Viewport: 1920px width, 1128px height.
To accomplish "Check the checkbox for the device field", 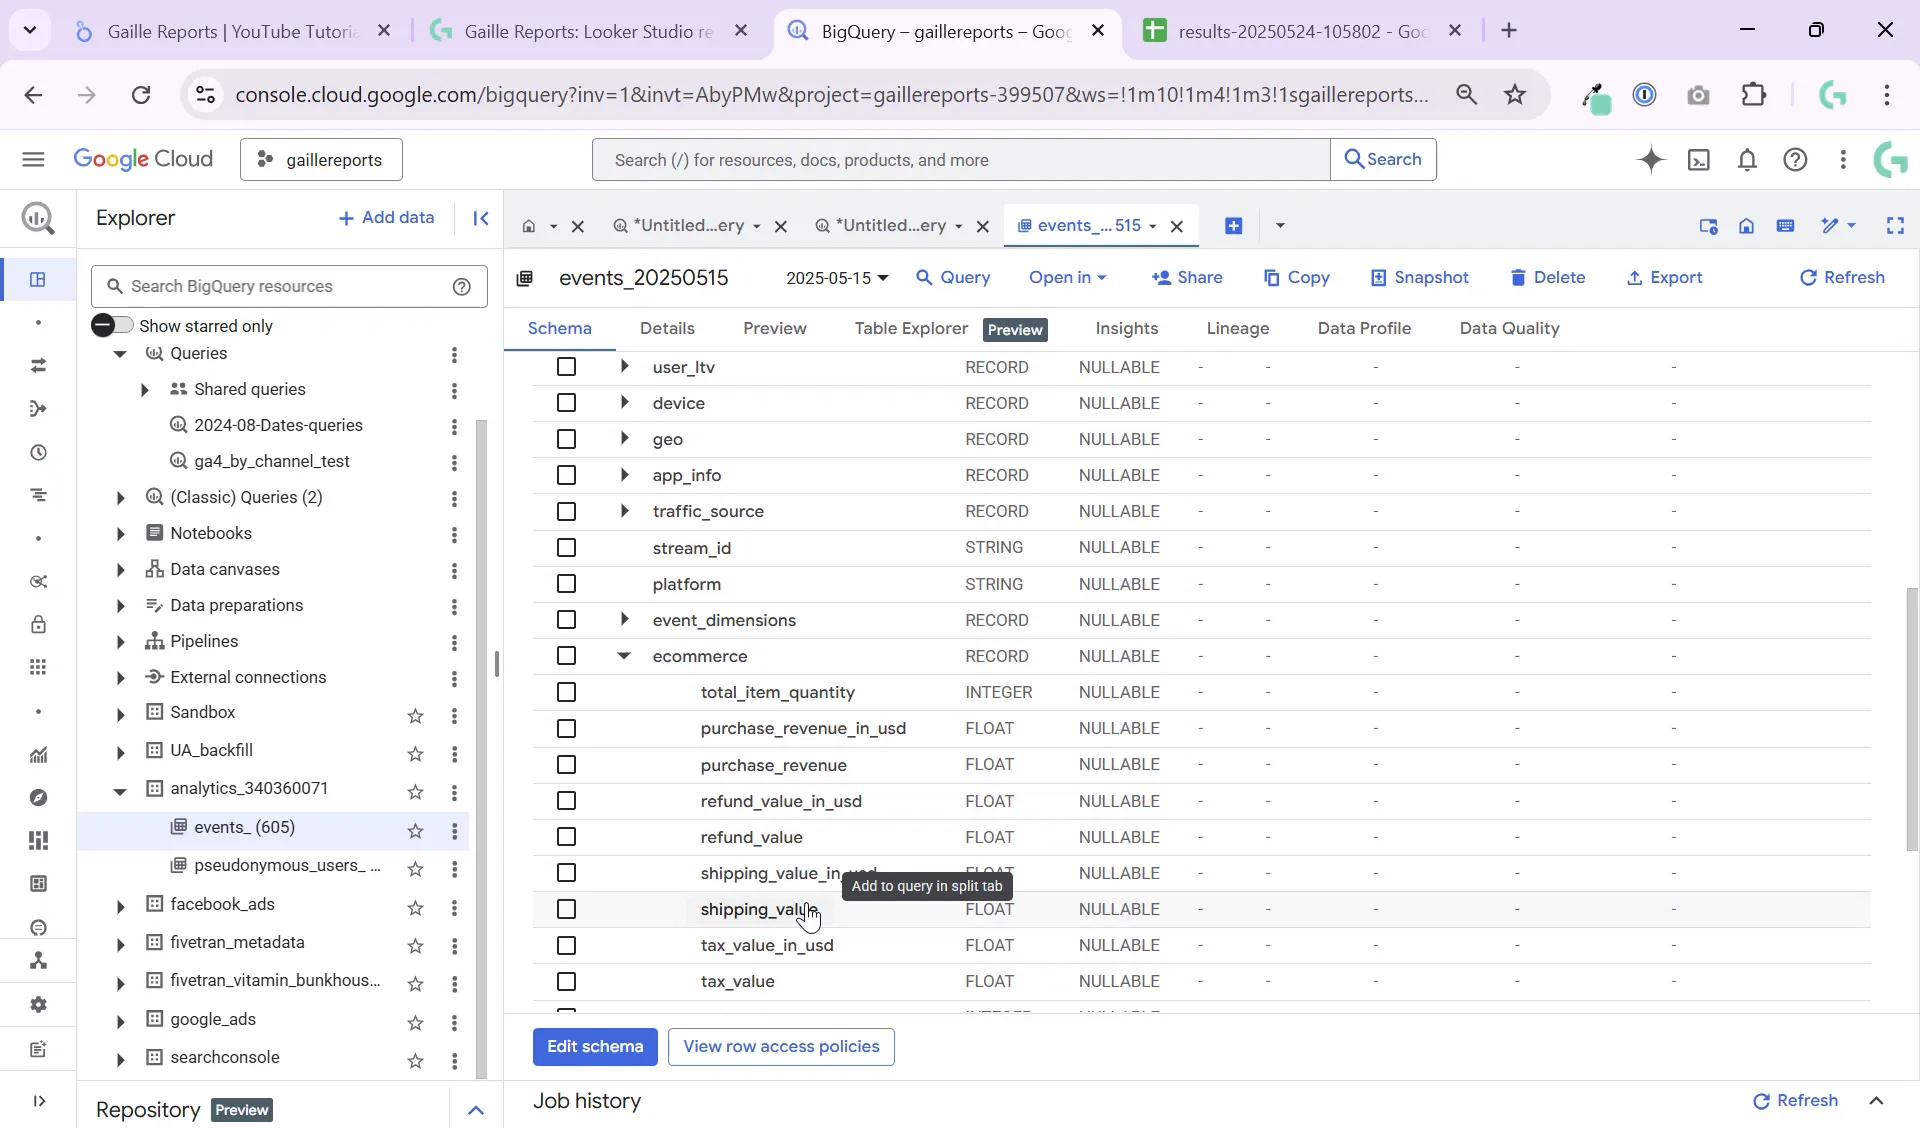I will coord(566,403).
